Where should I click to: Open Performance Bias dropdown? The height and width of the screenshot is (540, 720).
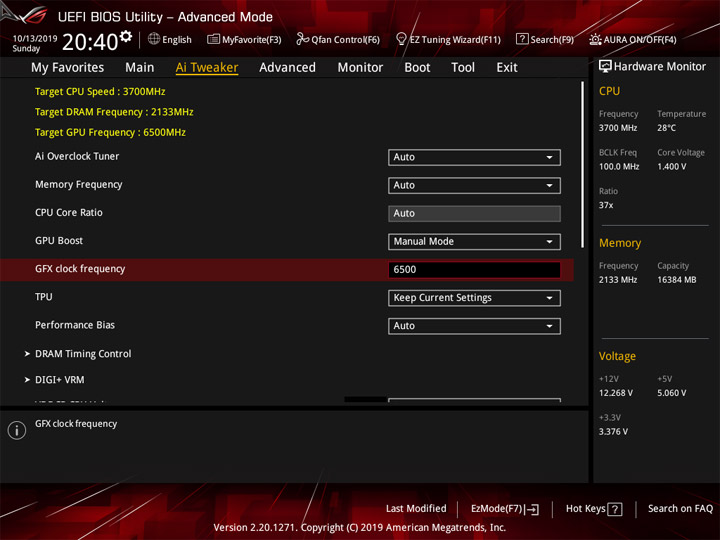point(474,326)
